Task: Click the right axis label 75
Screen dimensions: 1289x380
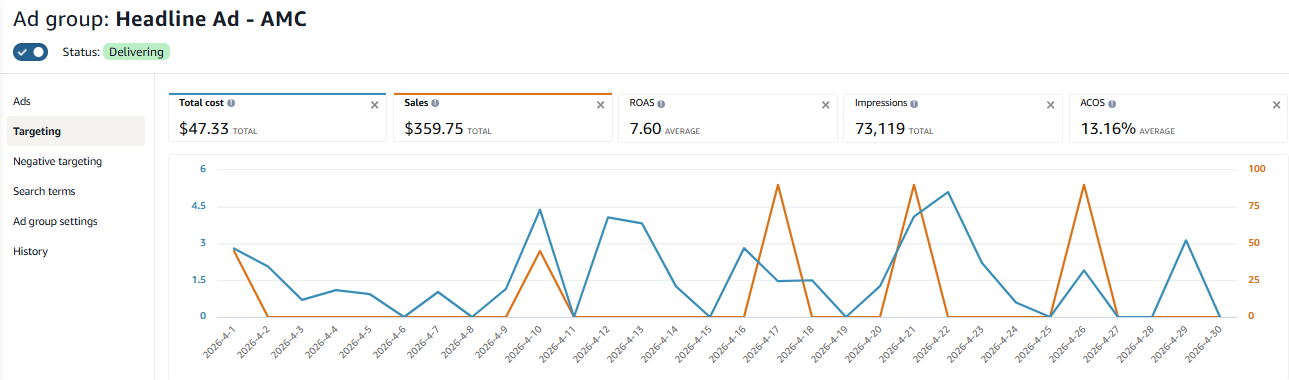Action: click(x=1254, y=206)
